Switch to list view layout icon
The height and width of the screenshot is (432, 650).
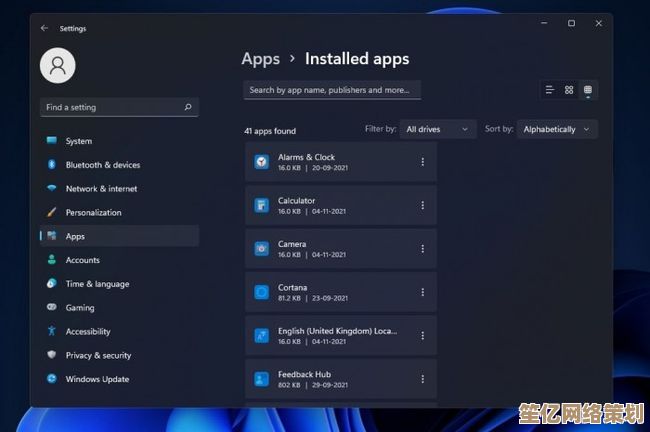click(550, 90)
